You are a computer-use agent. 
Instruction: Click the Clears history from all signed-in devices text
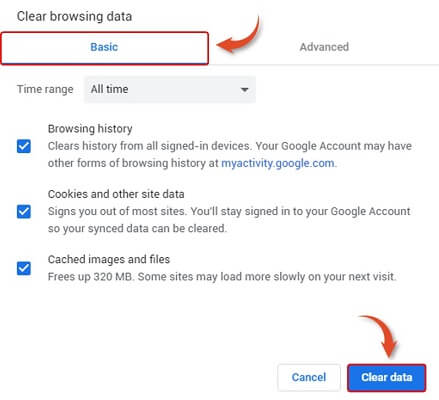tap(230, 155)
